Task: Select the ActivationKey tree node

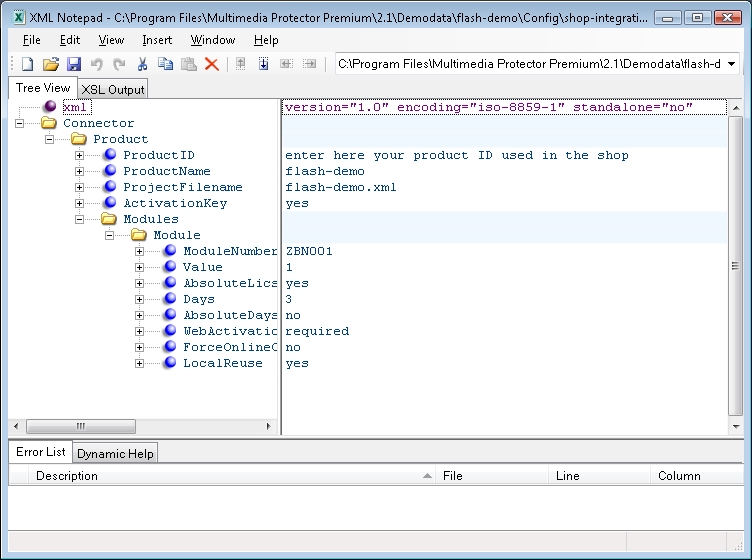Action: pyautogui.click(x=174, y=203)
